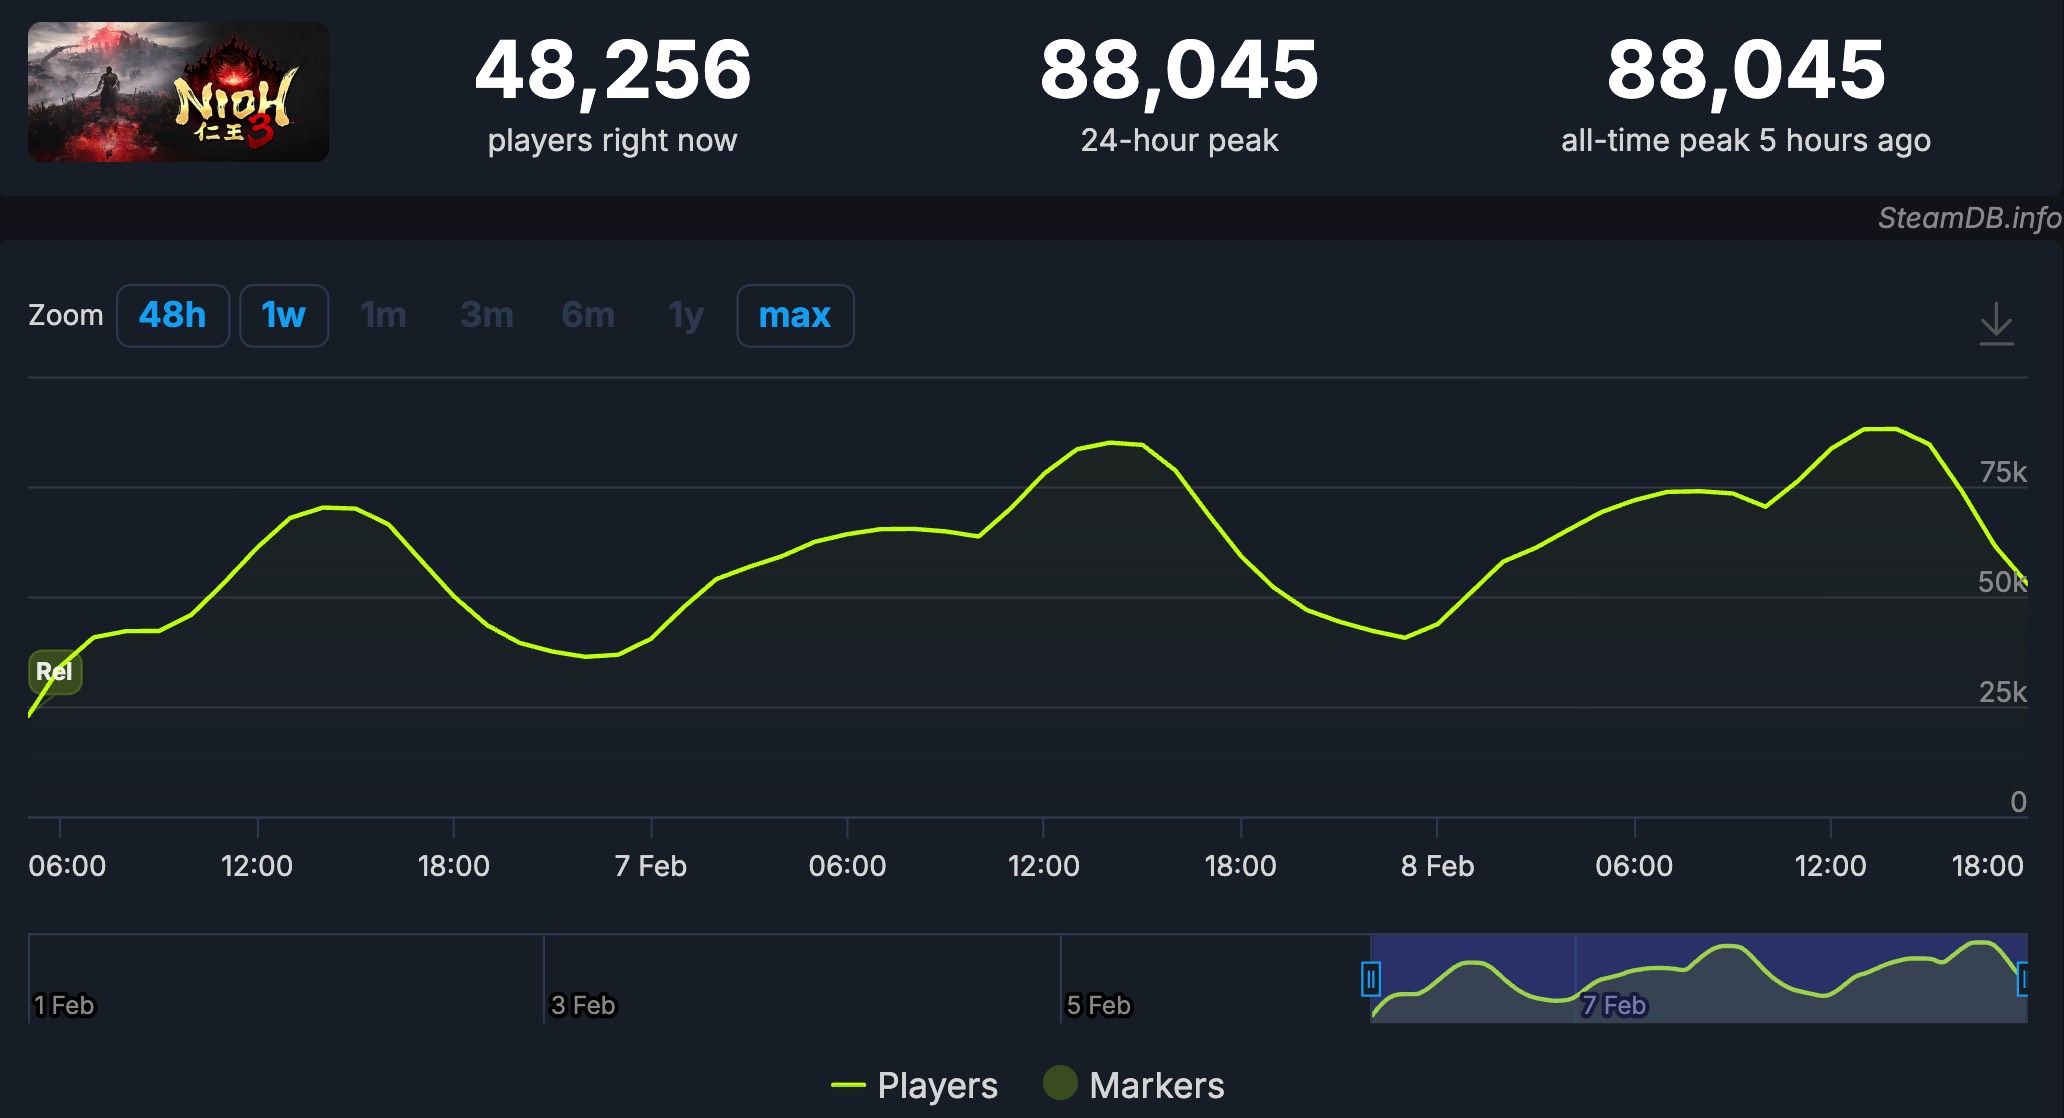Toggle the Players series in legend
This screenshot has width=2064, height=1118.
tap(937, 1085)
